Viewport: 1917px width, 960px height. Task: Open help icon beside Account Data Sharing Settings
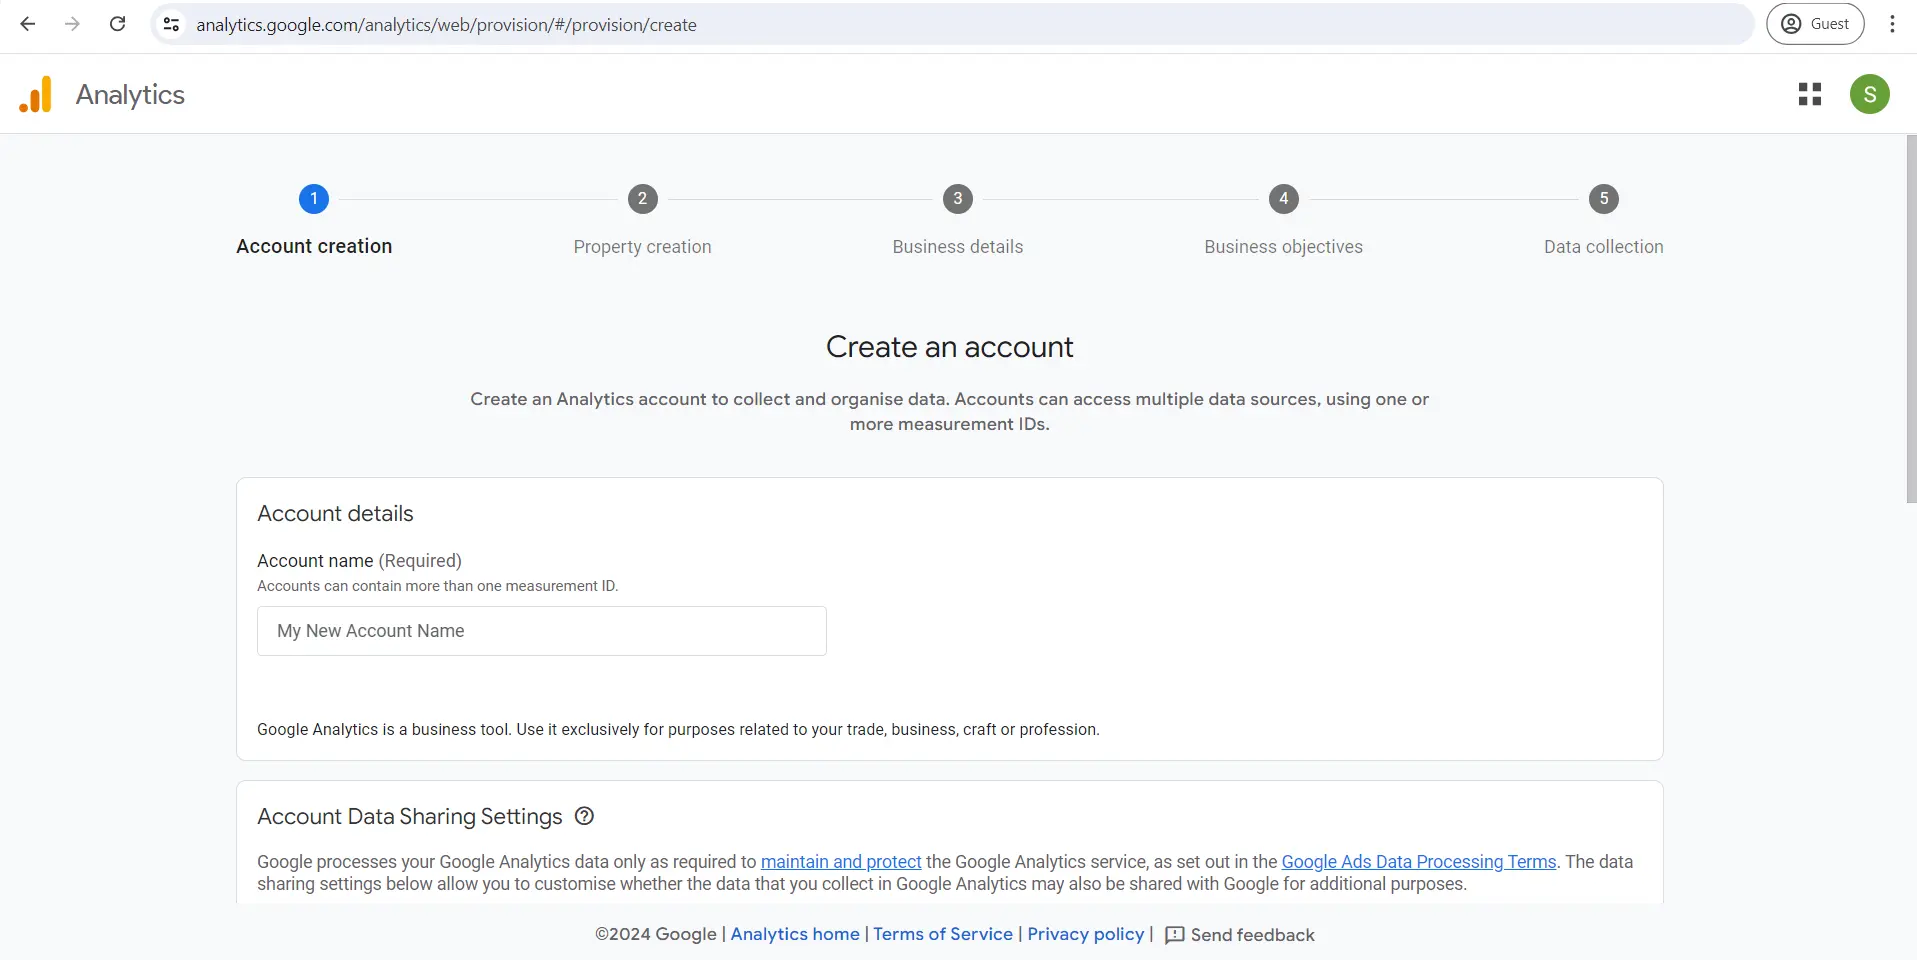tap(585, 816)
